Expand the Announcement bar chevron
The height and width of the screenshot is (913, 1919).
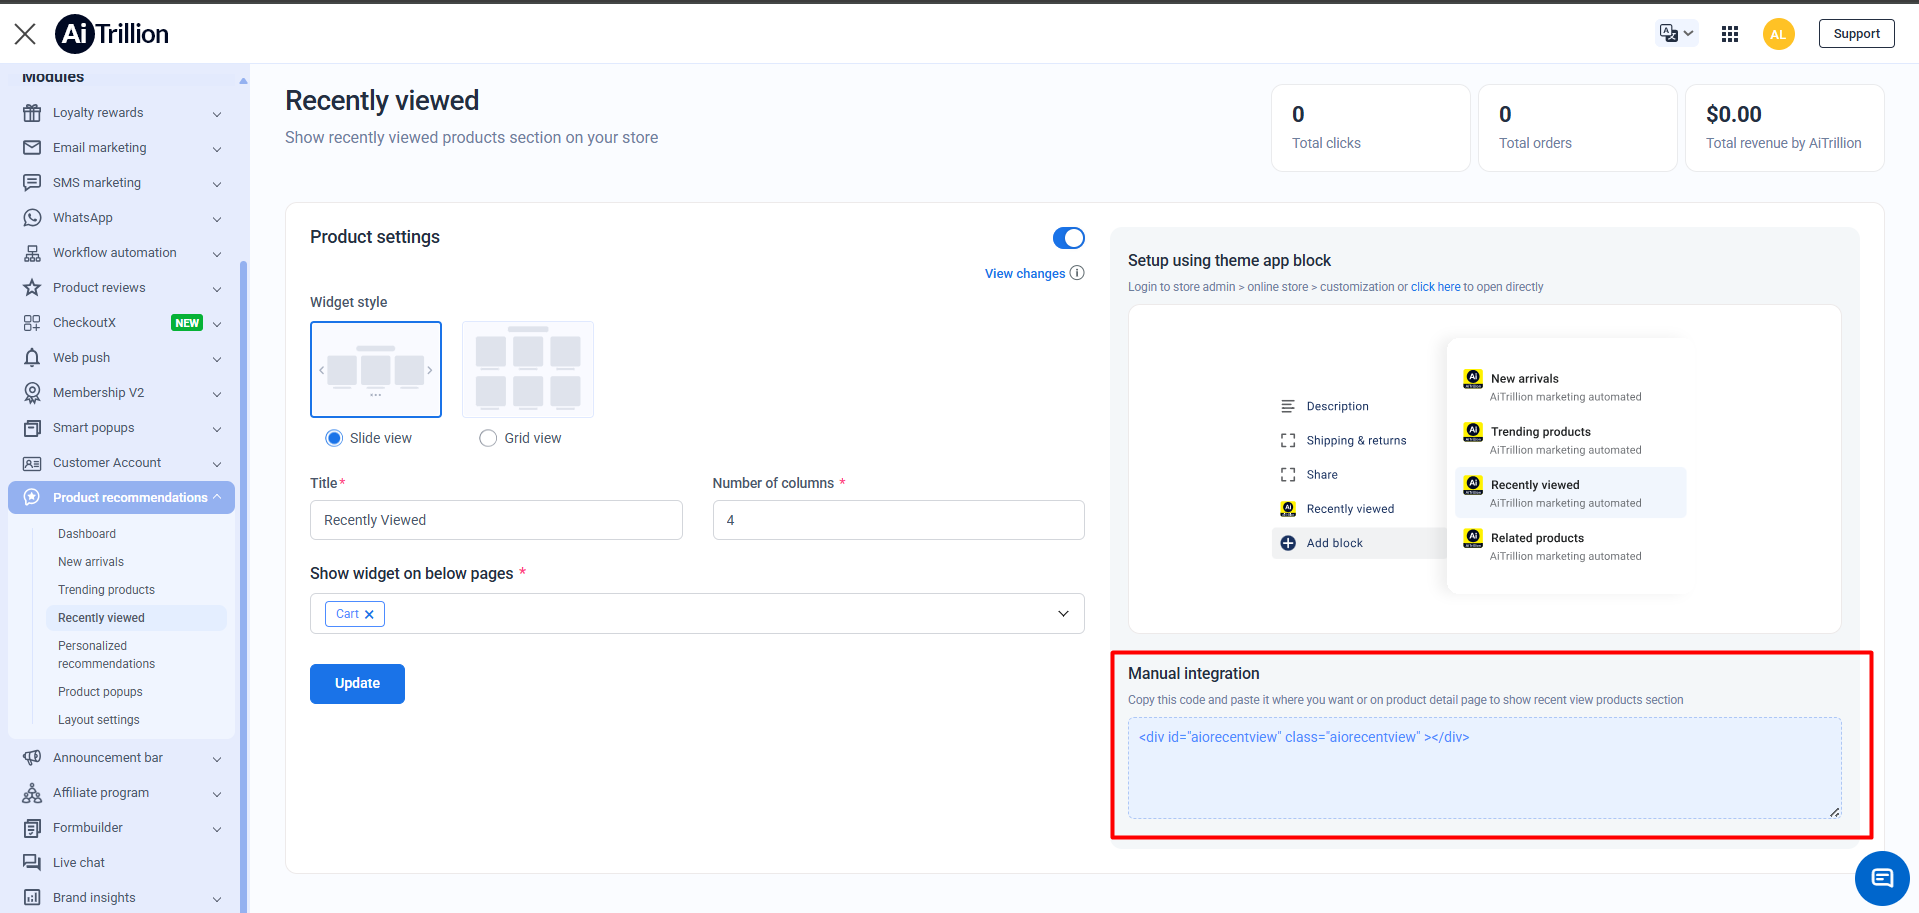[217, 759]
